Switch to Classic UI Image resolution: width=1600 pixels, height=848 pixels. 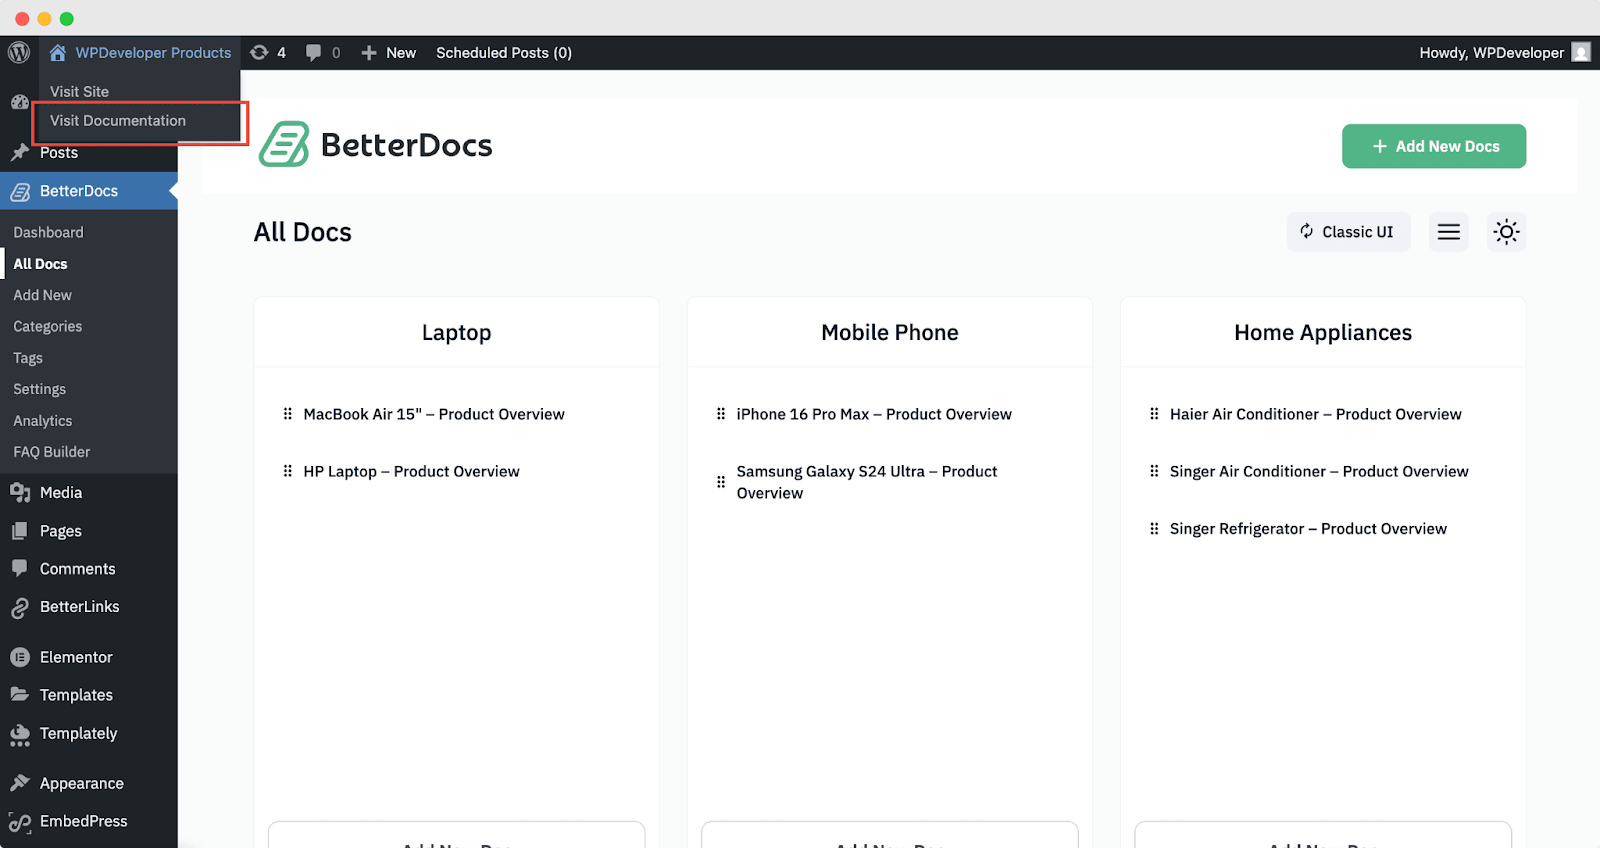pyautogui.click(x=1347, y=232)
